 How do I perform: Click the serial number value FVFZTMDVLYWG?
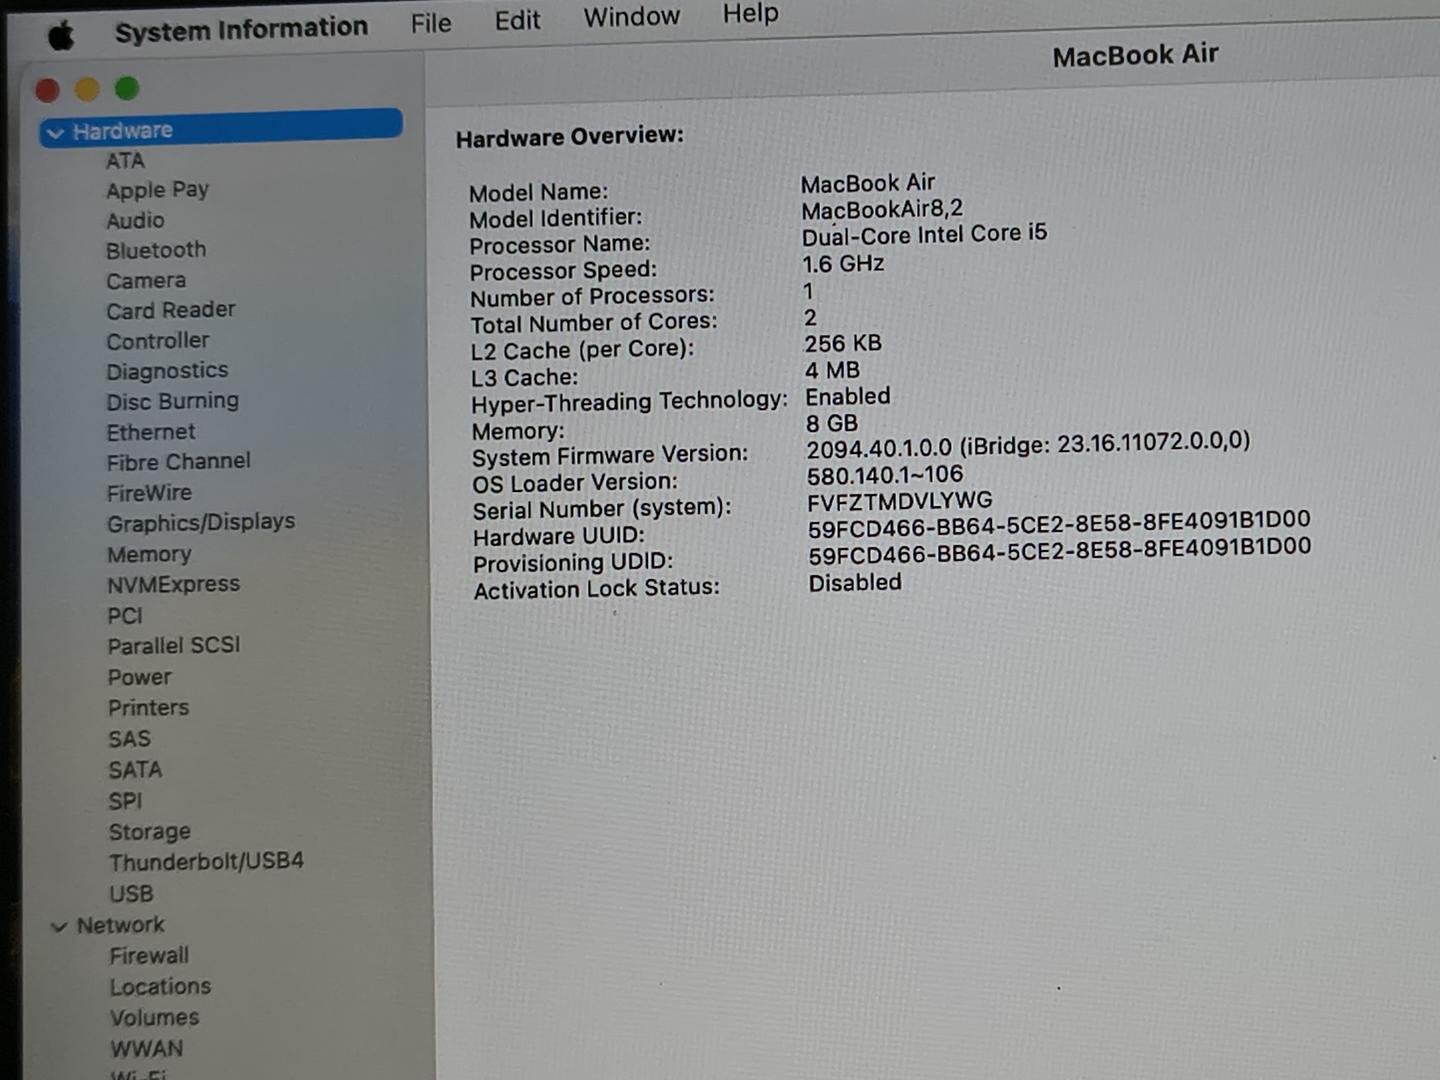[x=899, y=500]
